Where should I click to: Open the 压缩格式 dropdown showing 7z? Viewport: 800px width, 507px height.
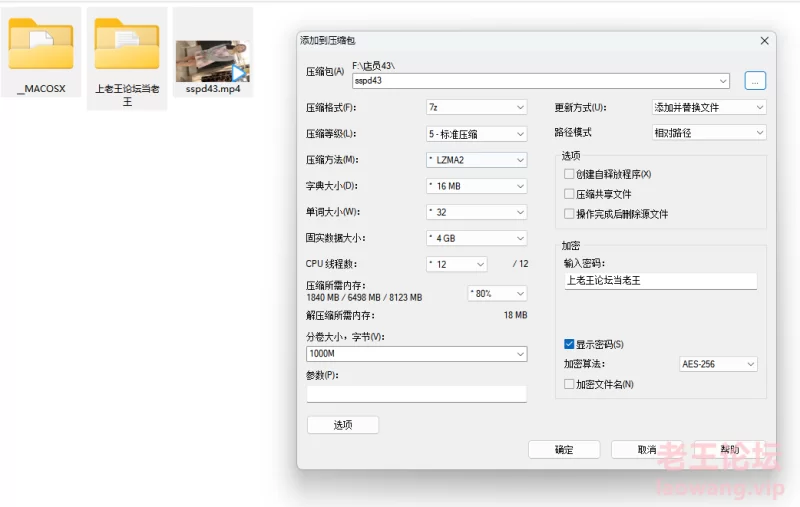tap(476, 107)
